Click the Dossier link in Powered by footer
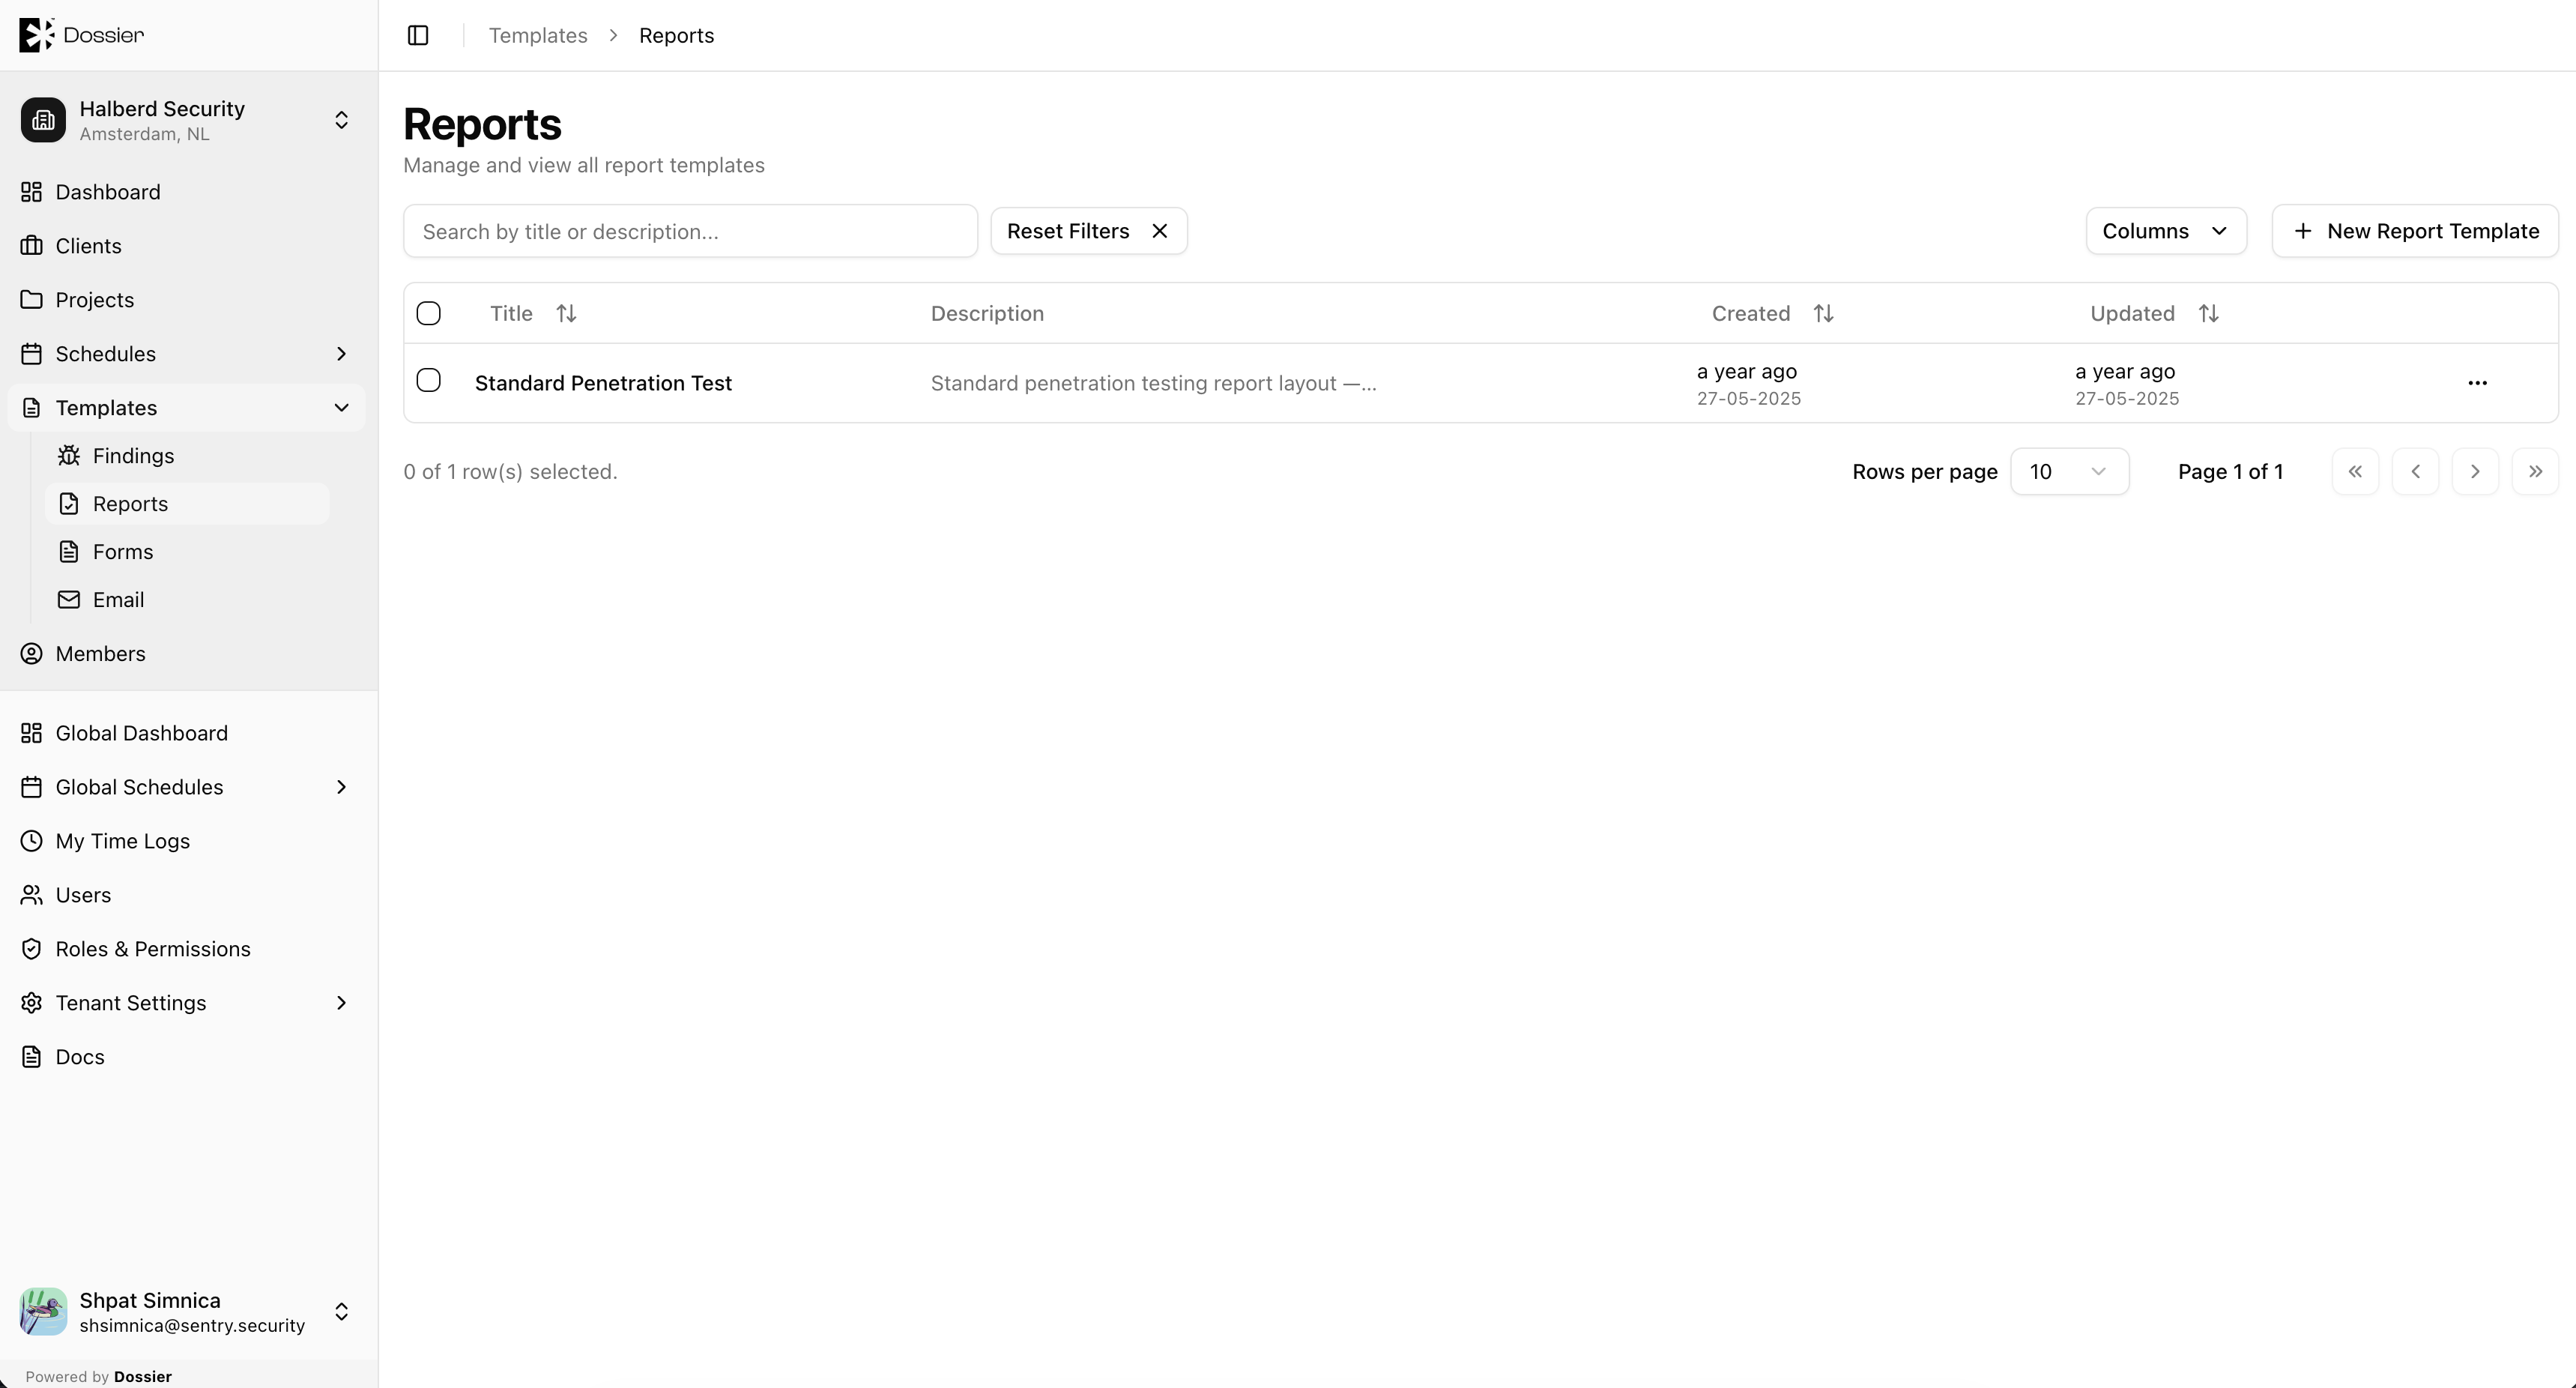Image resolution: width=2576 pixels, height=1388 pixels. tap(143, 1377)
